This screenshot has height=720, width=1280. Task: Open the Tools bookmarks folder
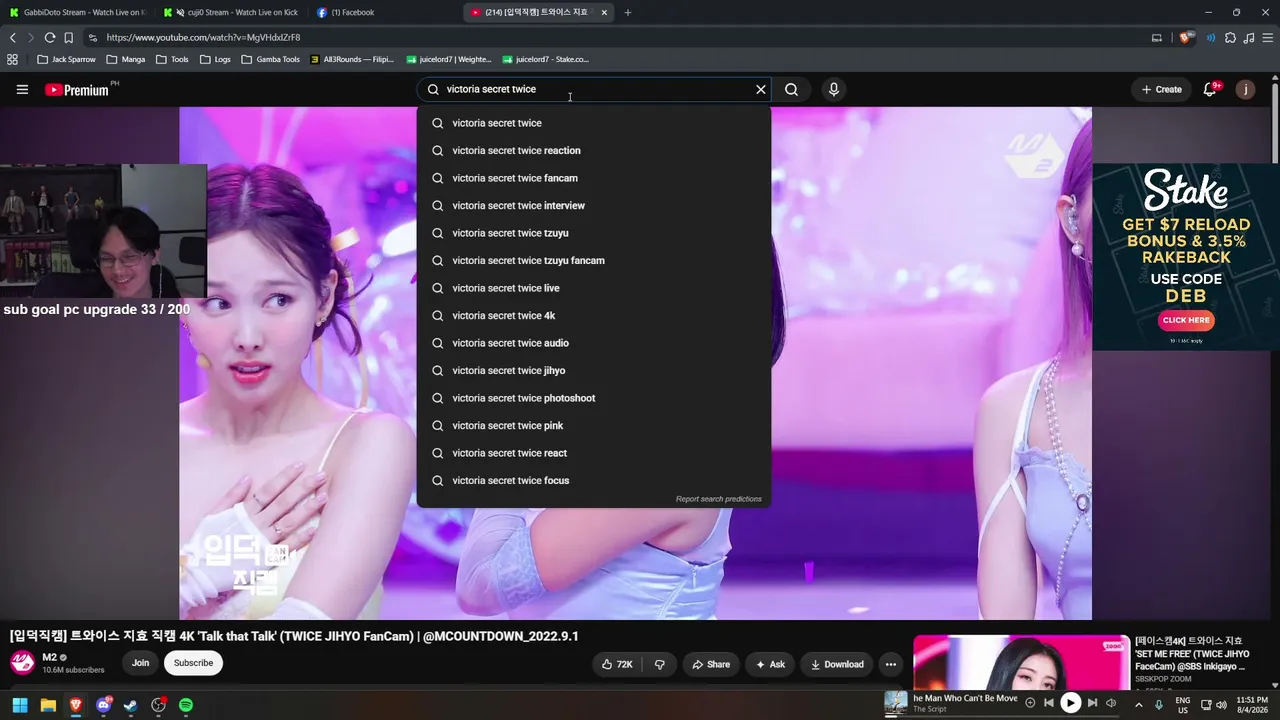pyautogui.click(x=172, y=59)
